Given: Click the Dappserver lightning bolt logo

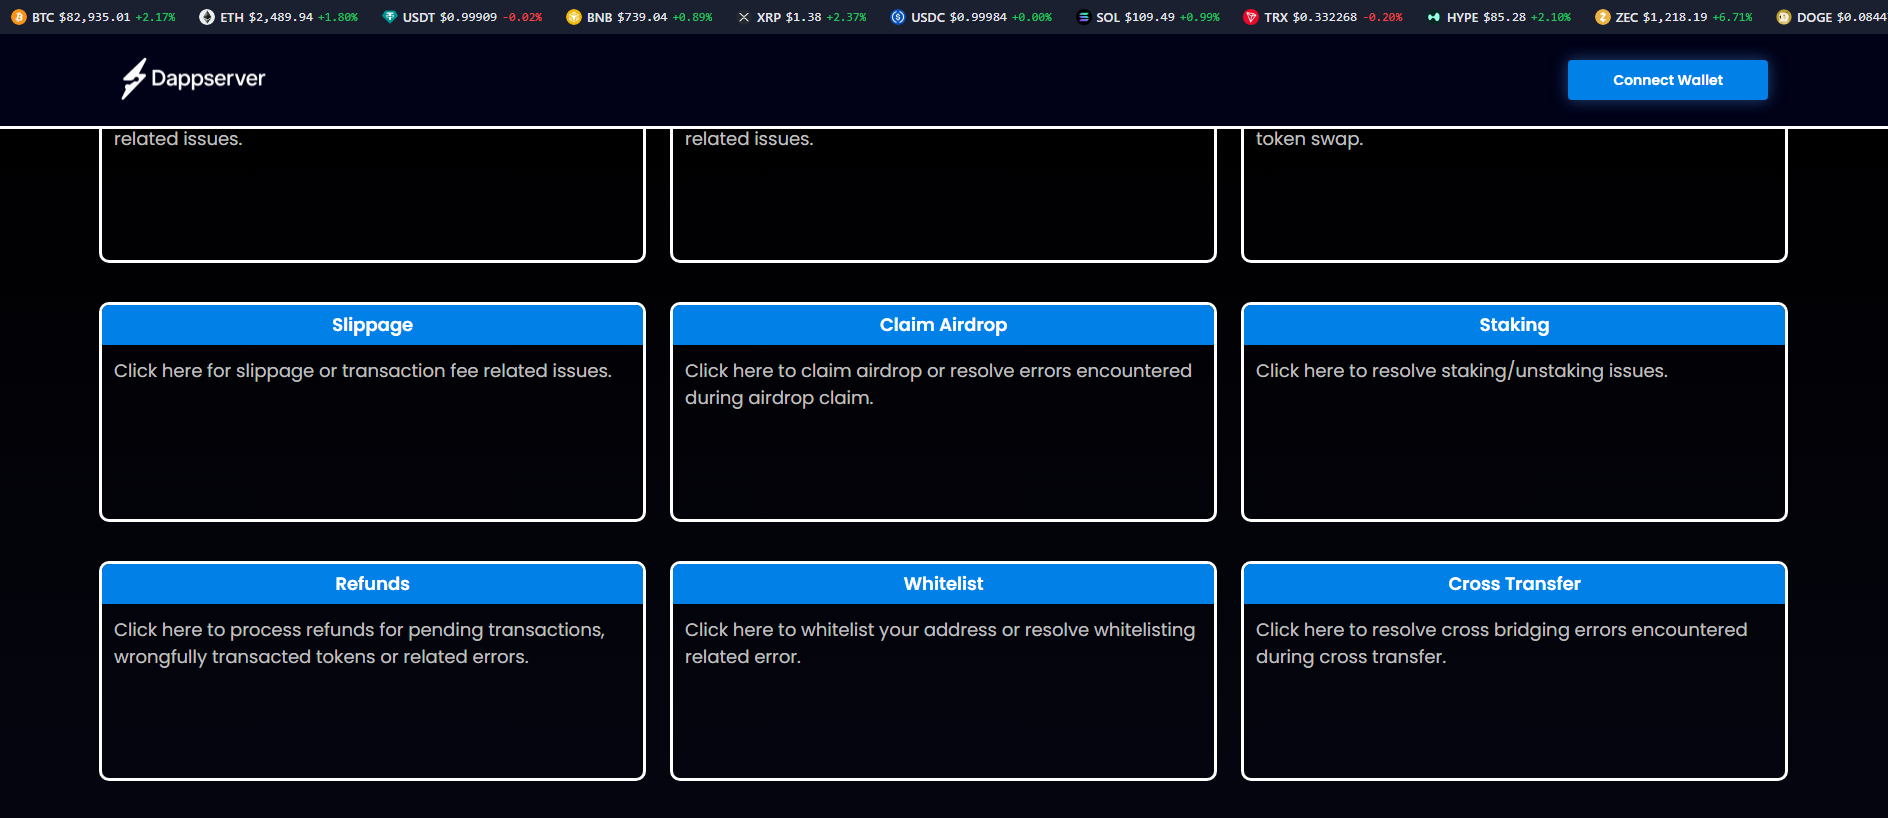Looking at the screenshot, I should point(134,79).
